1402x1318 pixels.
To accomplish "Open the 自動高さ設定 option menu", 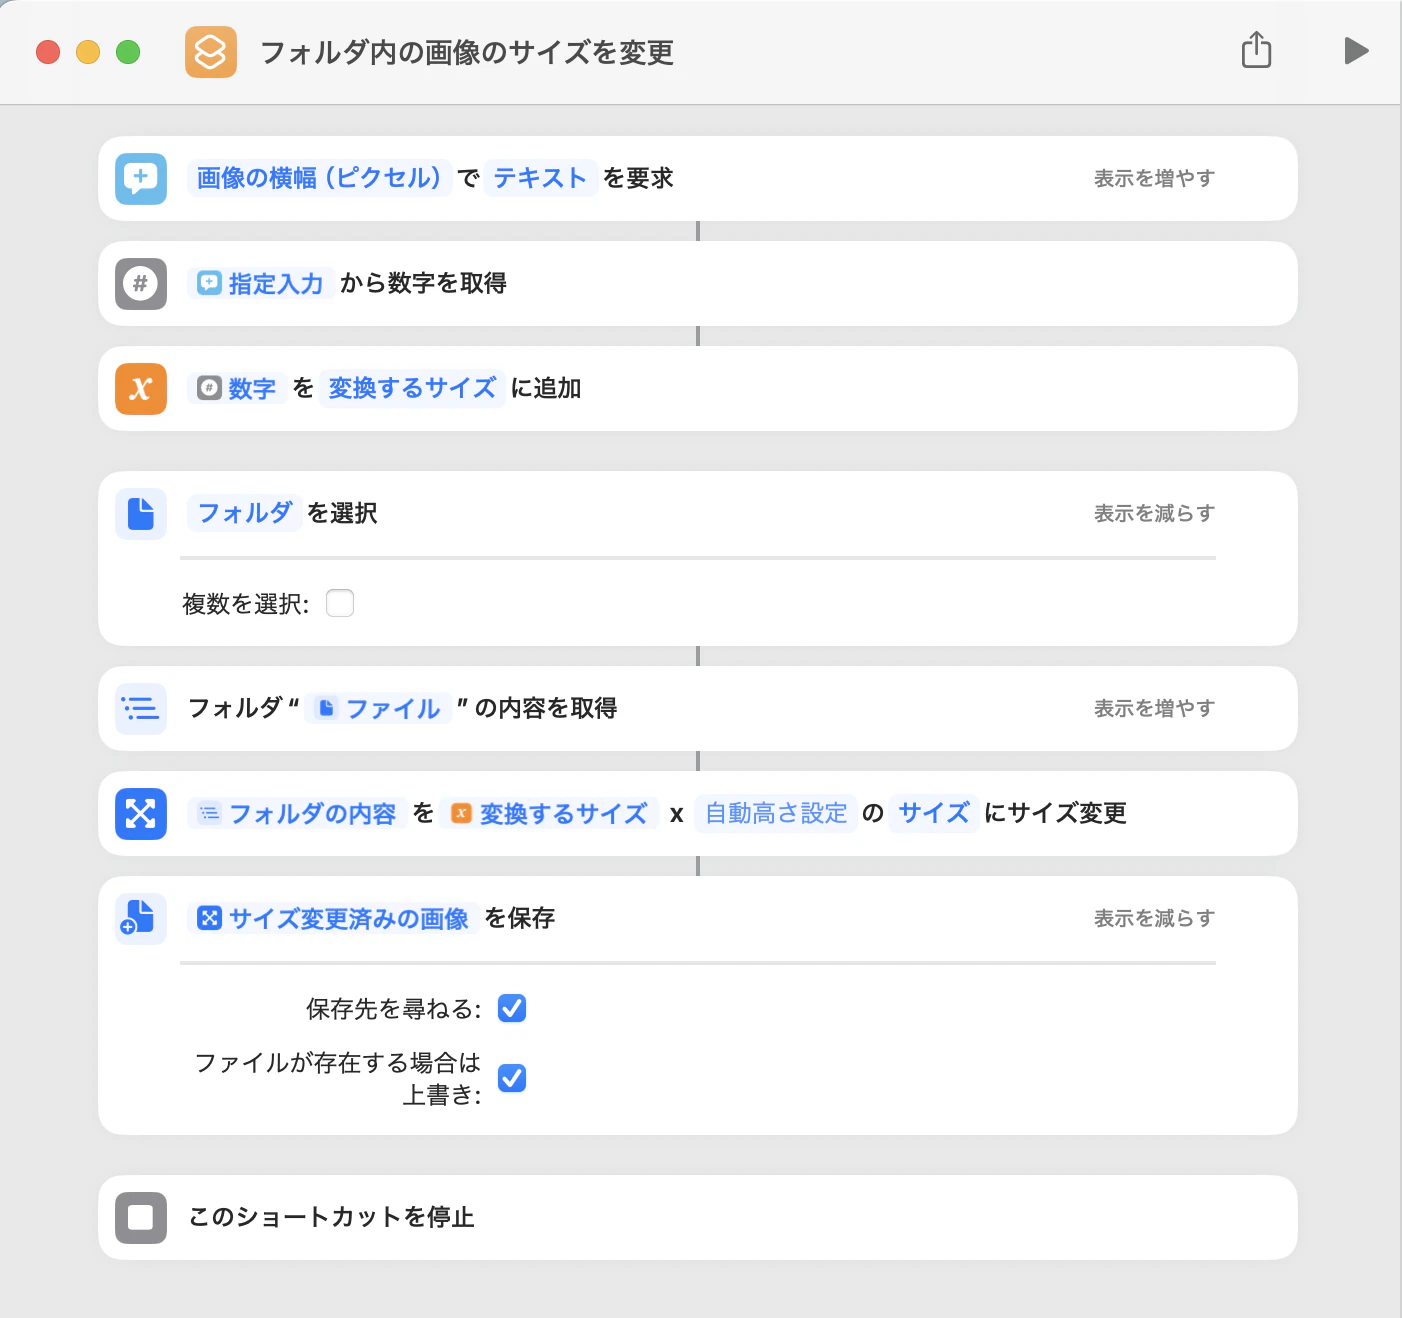I will (775, 813).
